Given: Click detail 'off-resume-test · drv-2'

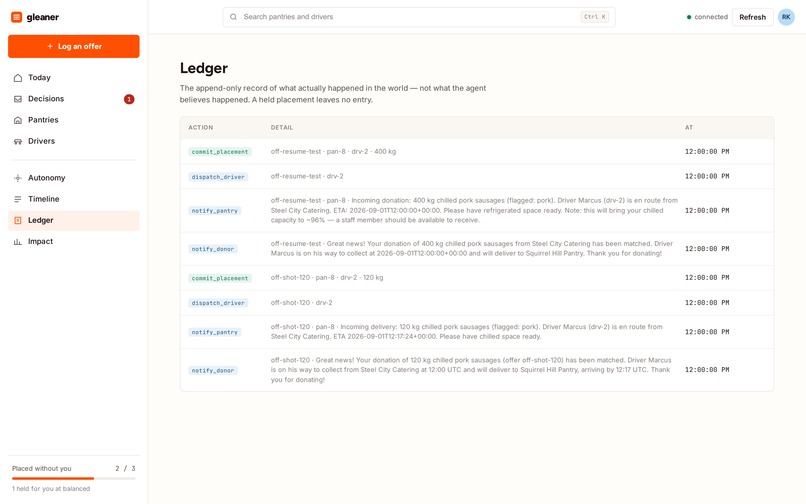Looking at the screenshot, I should pyautogui.click(x=307, y=176).
